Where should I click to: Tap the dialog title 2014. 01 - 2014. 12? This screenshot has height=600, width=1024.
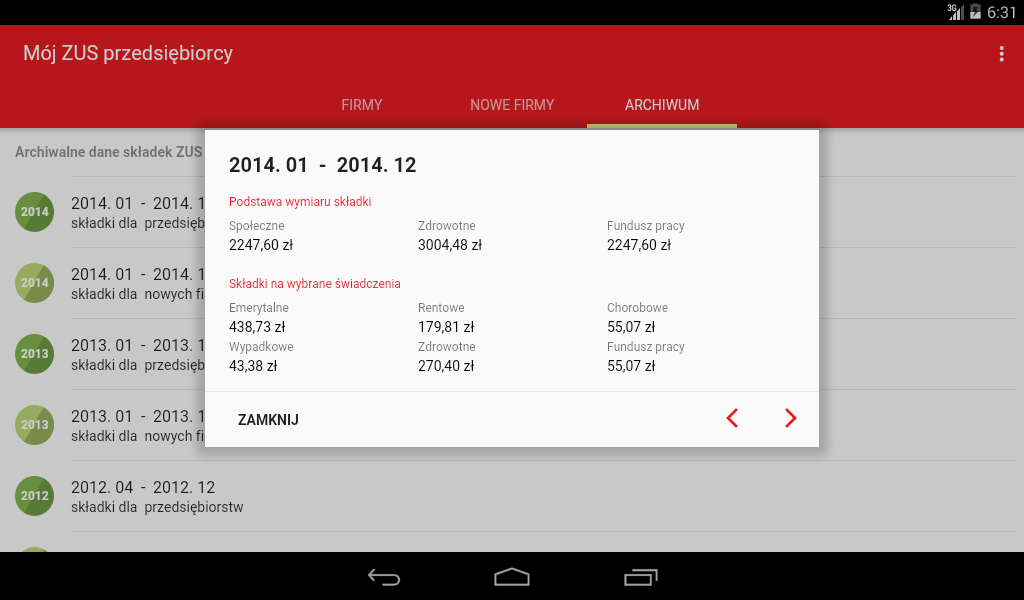pyautogui.click(x=323, y=165)
